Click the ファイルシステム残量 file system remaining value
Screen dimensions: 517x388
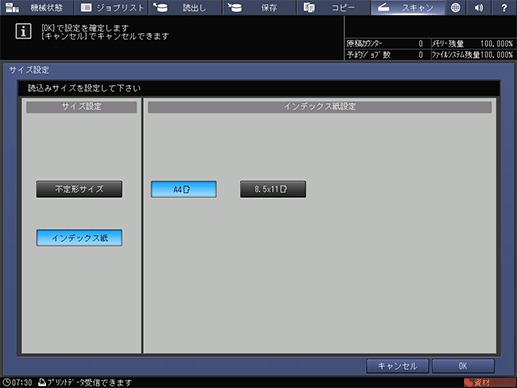pyautogui.click(x=497, y=55)
